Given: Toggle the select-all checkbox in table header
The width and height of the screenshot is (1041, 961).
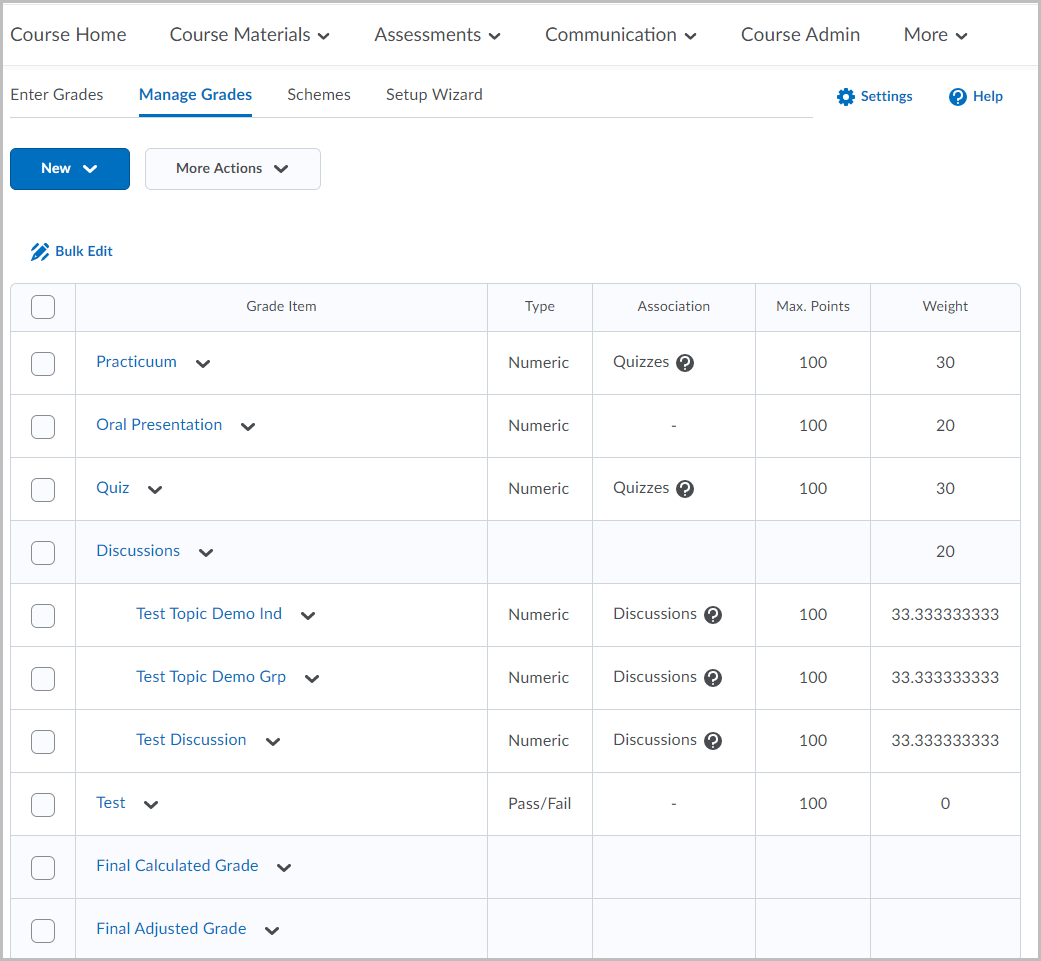Looking at the screenshot, I should tap(43, 307).
